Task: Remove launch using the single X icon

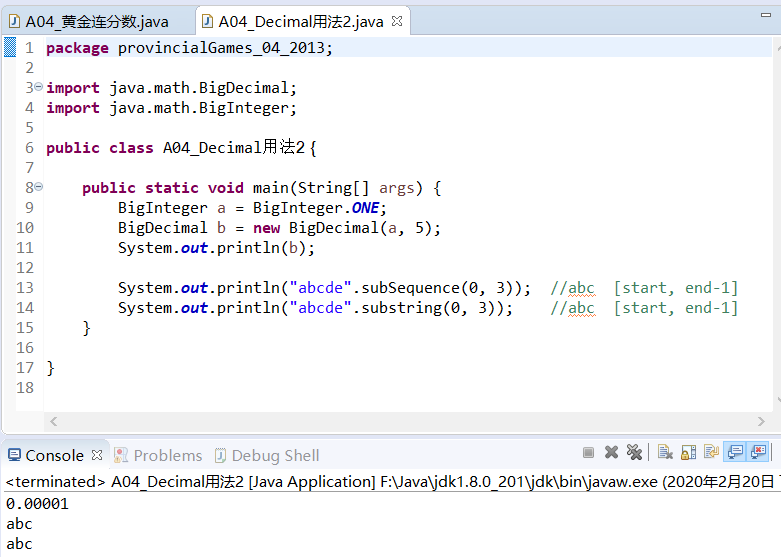Action: (611, 452)
